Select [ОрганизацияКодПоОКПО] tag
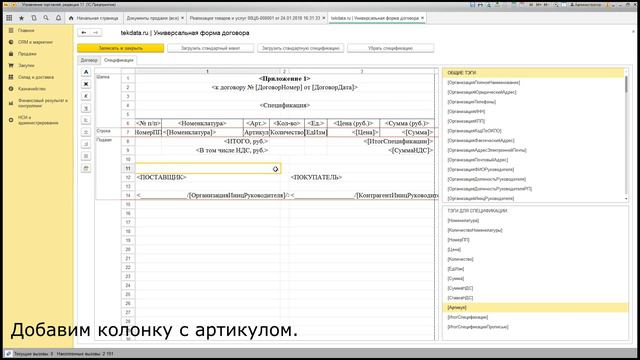Viewport: 640px width, 360px height. (474, 131)
